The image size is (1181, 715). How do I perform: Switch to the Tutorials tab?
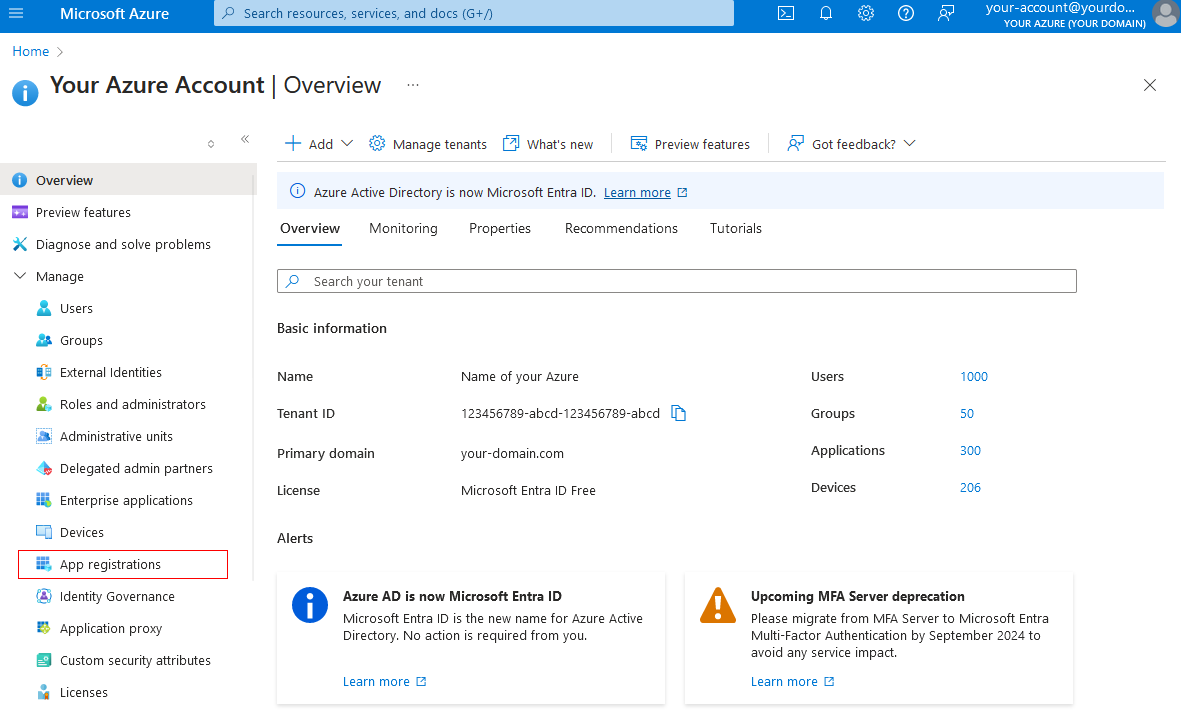(736, 228)
